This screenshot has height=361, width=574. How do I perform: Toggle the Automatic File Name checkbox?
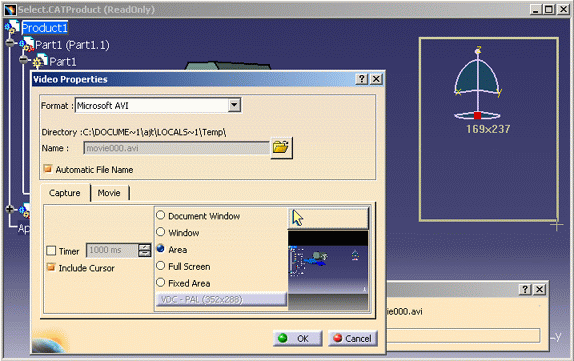pos(48,169)
